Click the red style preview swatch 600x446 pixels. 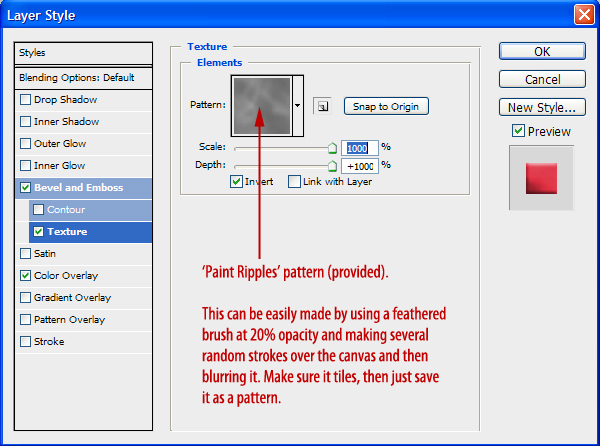click(541, 177)
